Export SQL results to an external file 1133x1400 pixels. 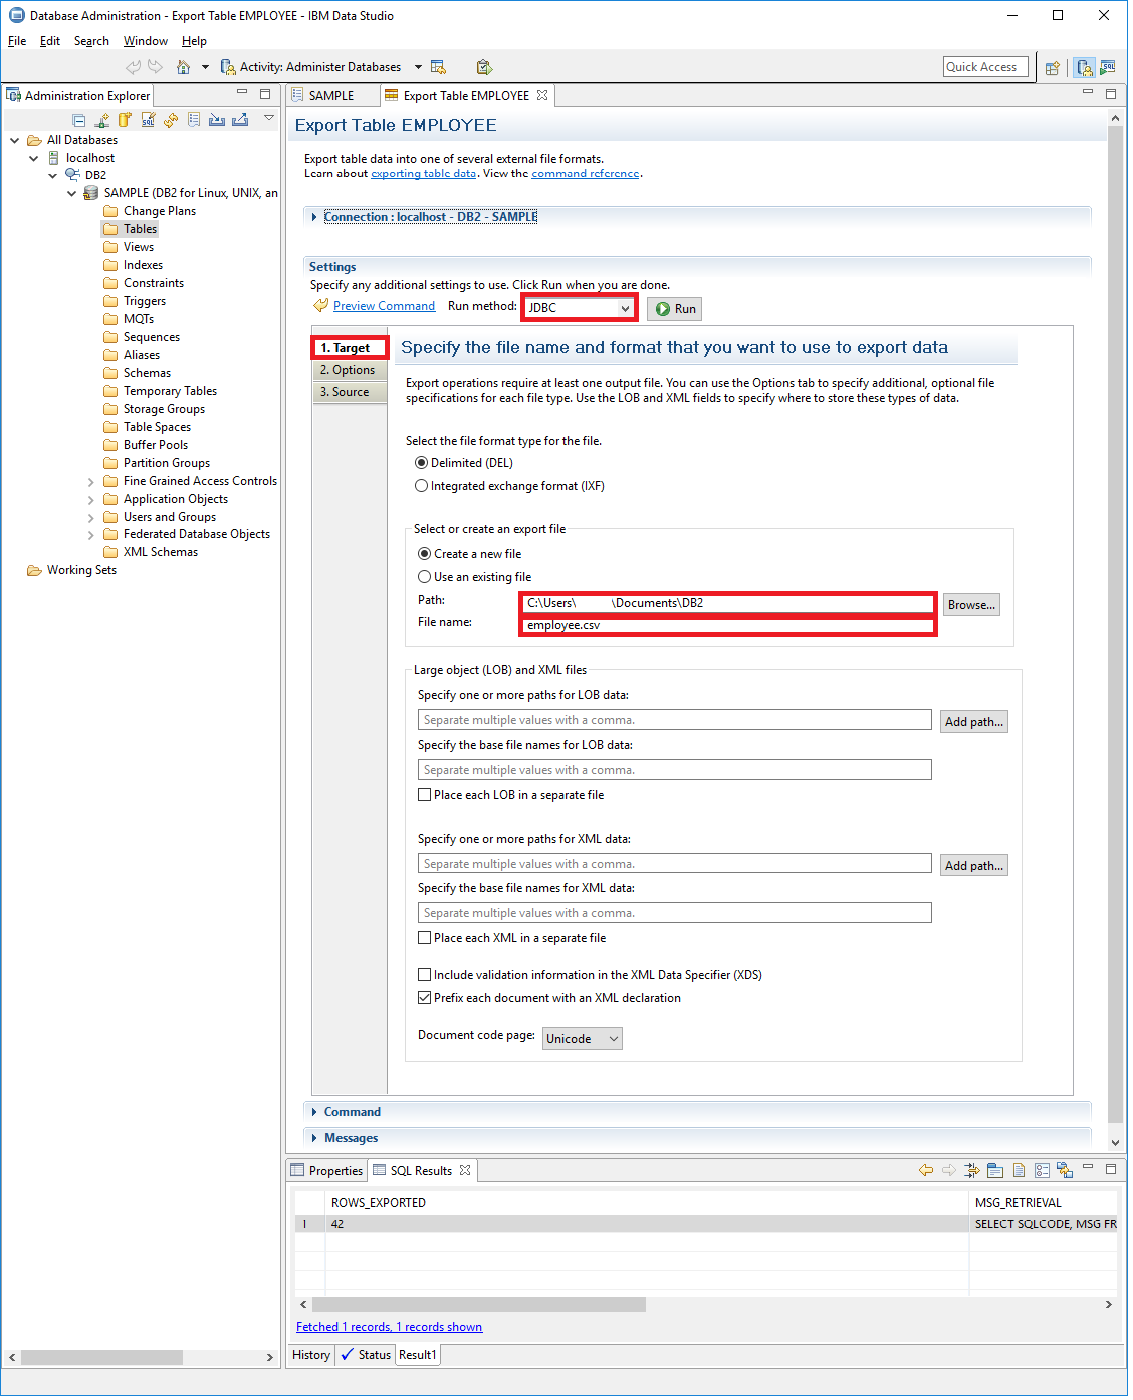pos(1065,1170)
